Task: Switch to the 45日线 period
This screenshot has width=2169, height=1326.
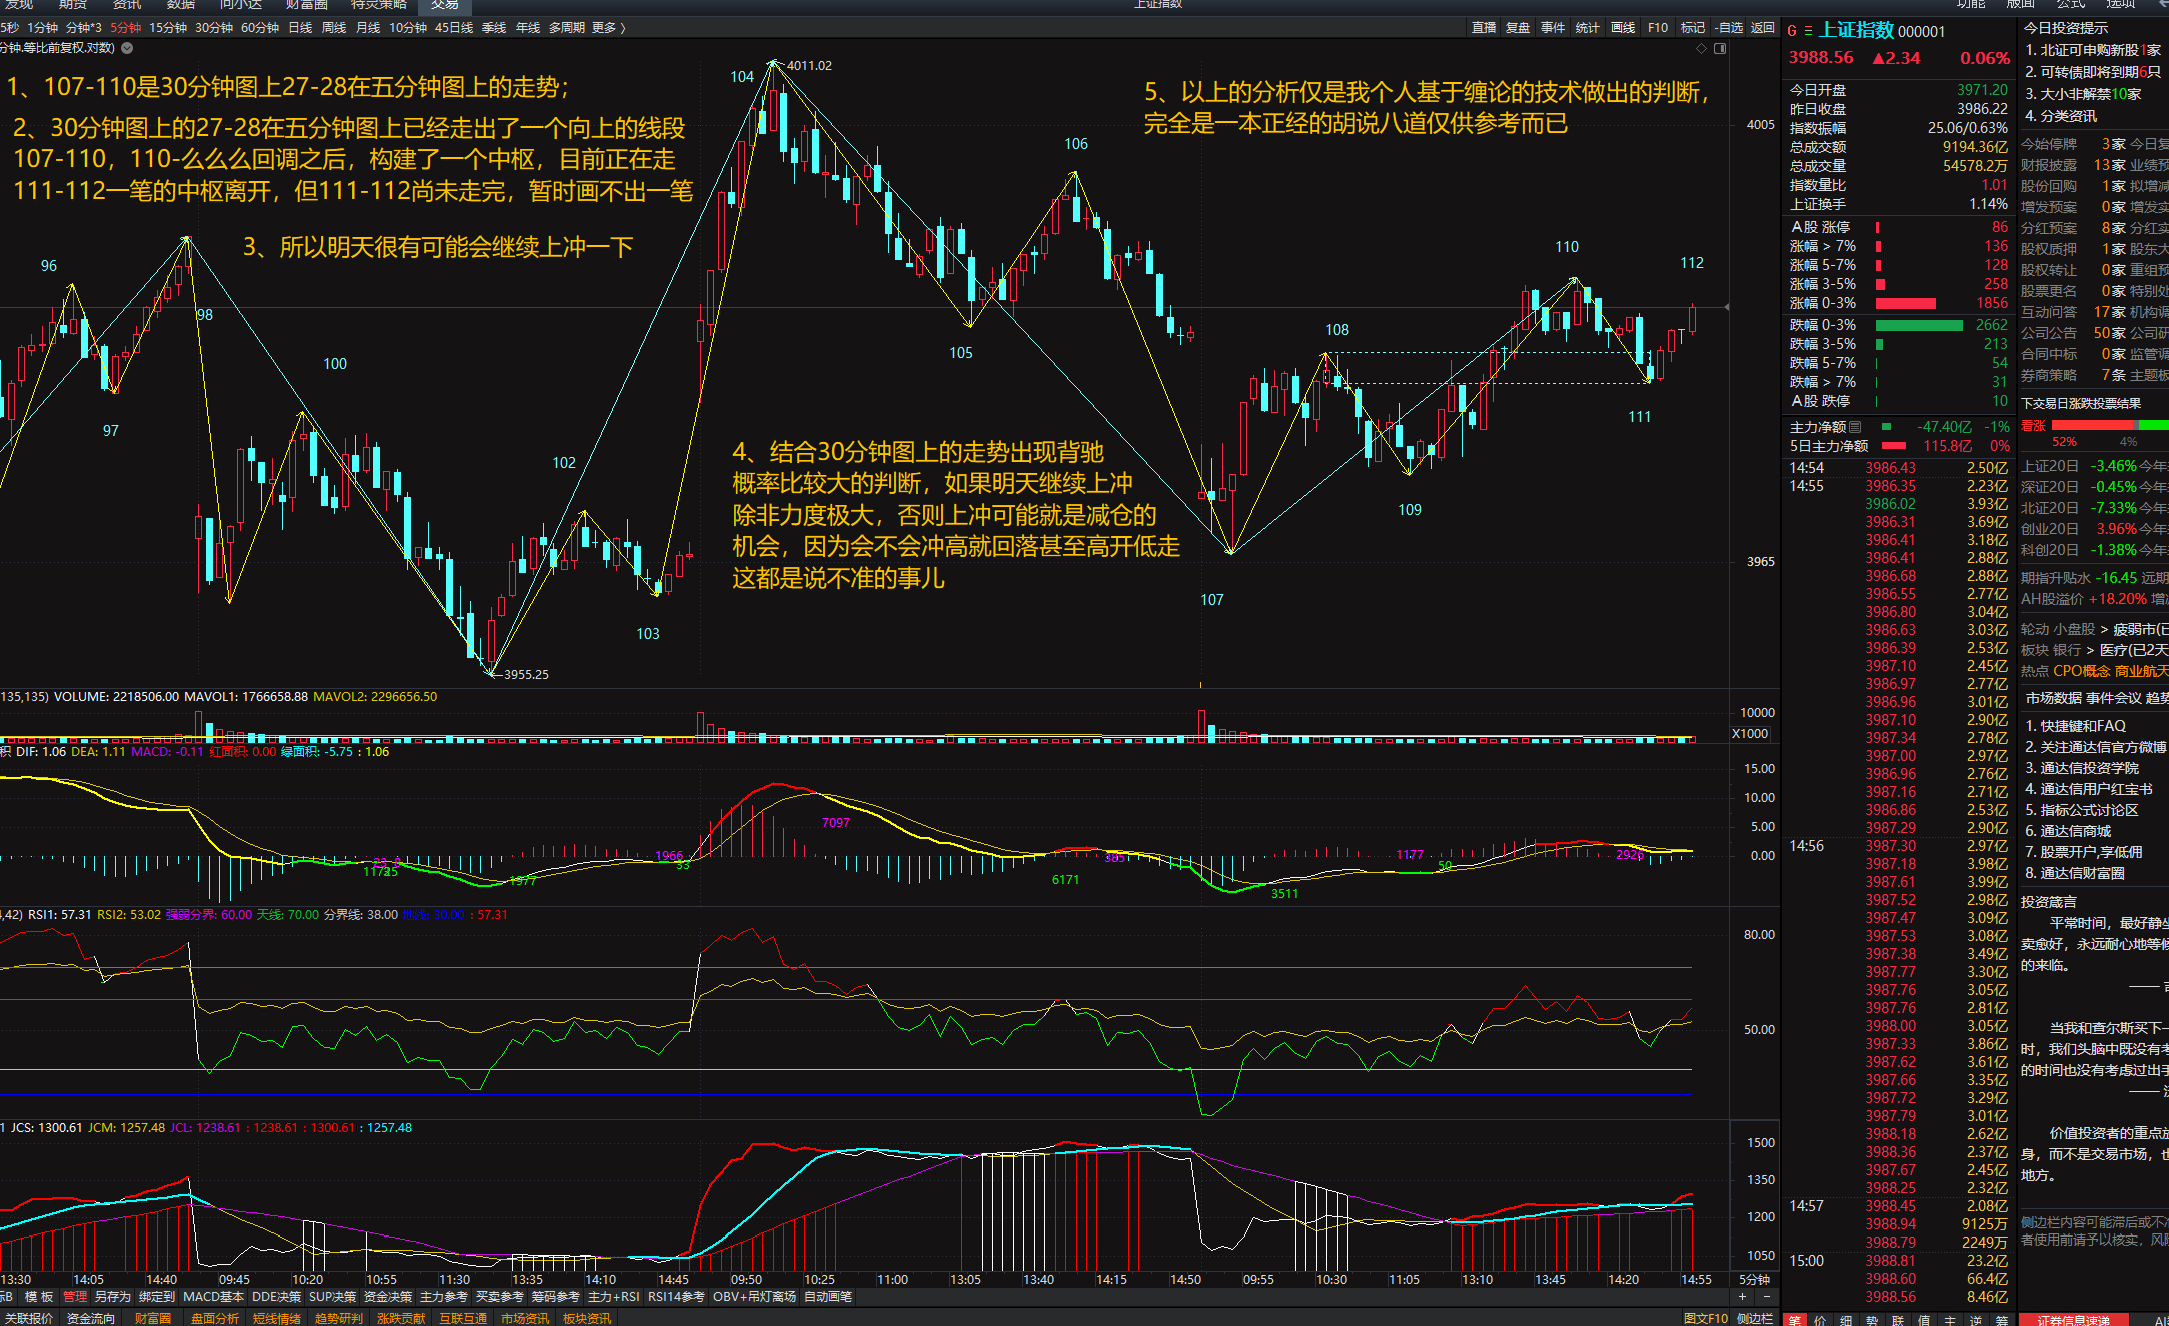Action: (454, 28)
